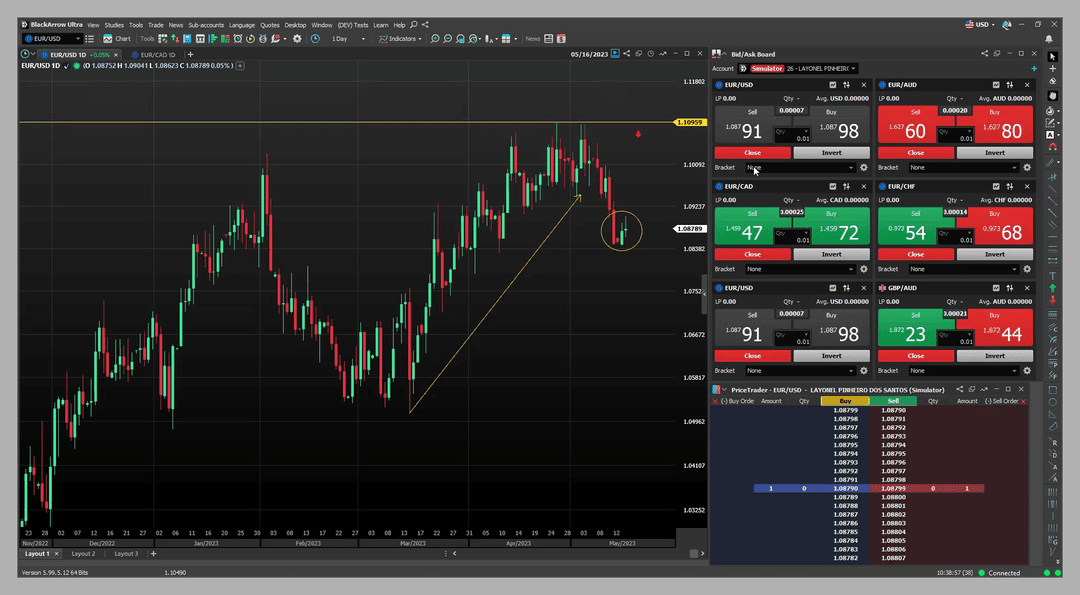This screenshot has height=595, width=1080.
Task: Toggle the green indicator dot beside EUR/USD 1D
Action: [77, 66]
